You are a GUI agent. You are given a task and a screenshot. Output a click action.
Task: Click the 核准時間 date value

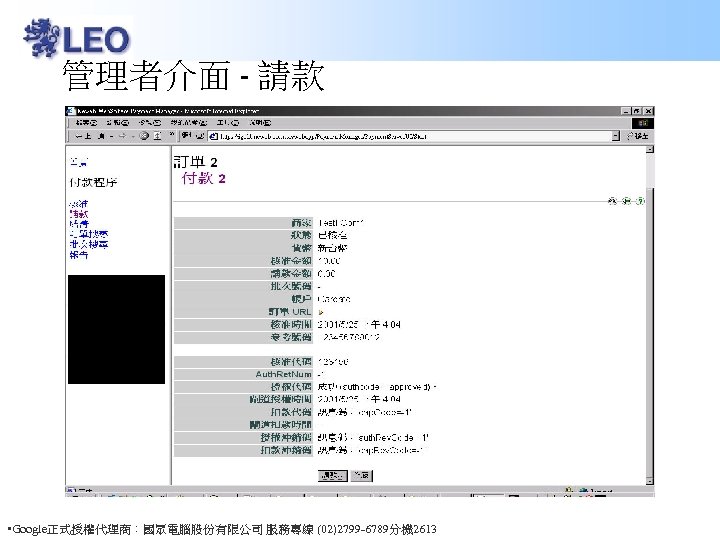click(x=359, y=325)
